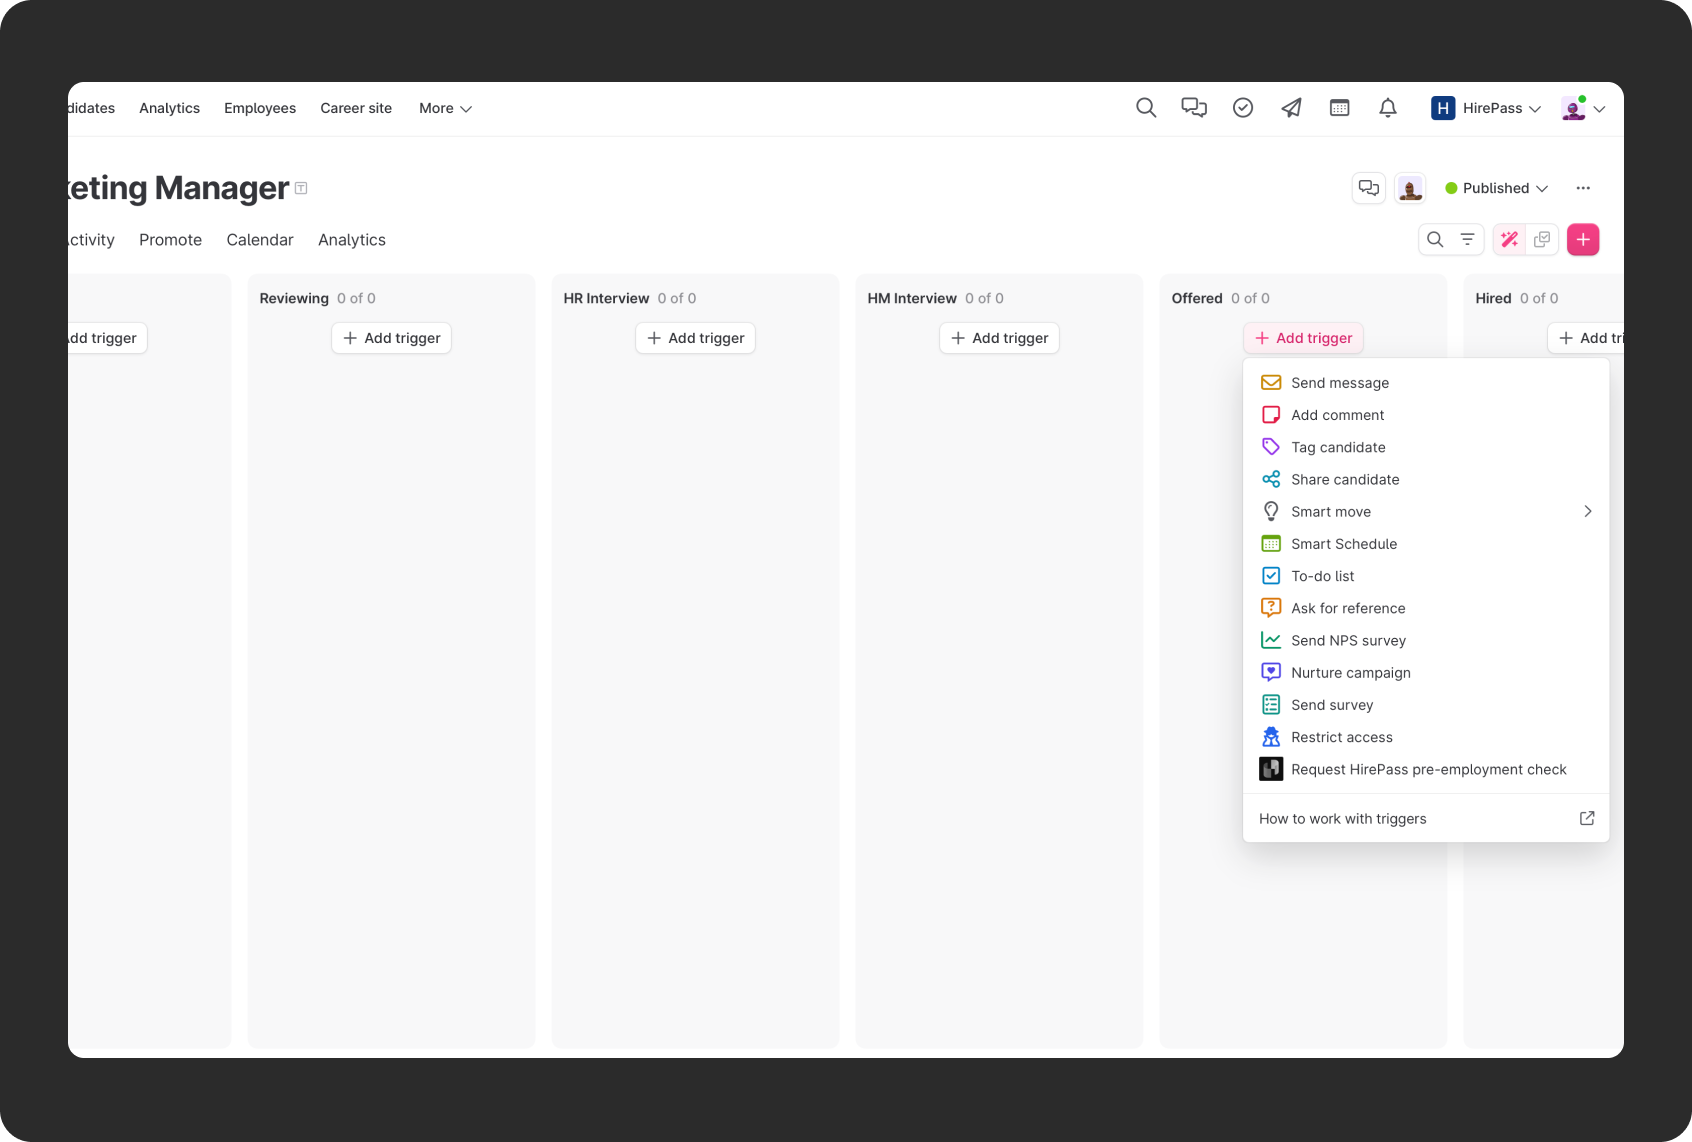Add trigger to HM Interview stage
The image size is (1692, 1142).
point(999,338)
